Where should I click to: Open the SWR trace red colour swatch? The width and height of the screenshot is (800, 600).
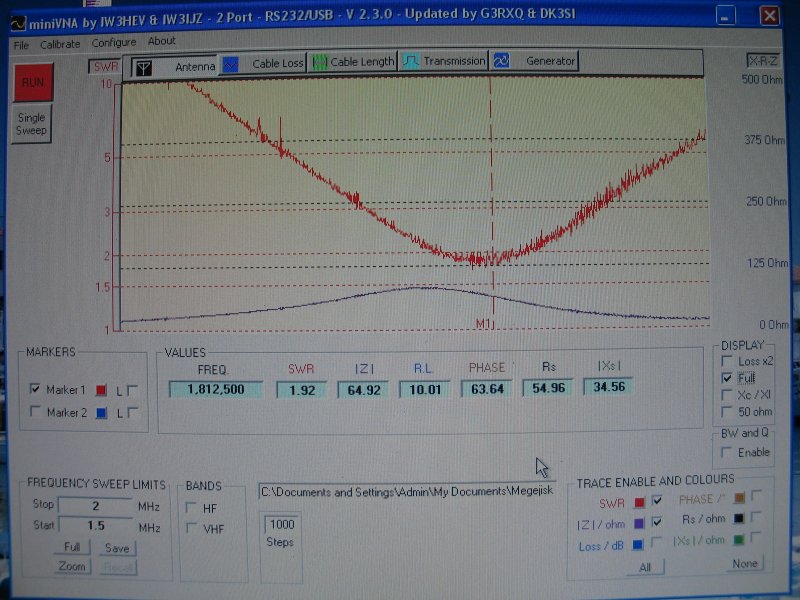coord(639,503)
